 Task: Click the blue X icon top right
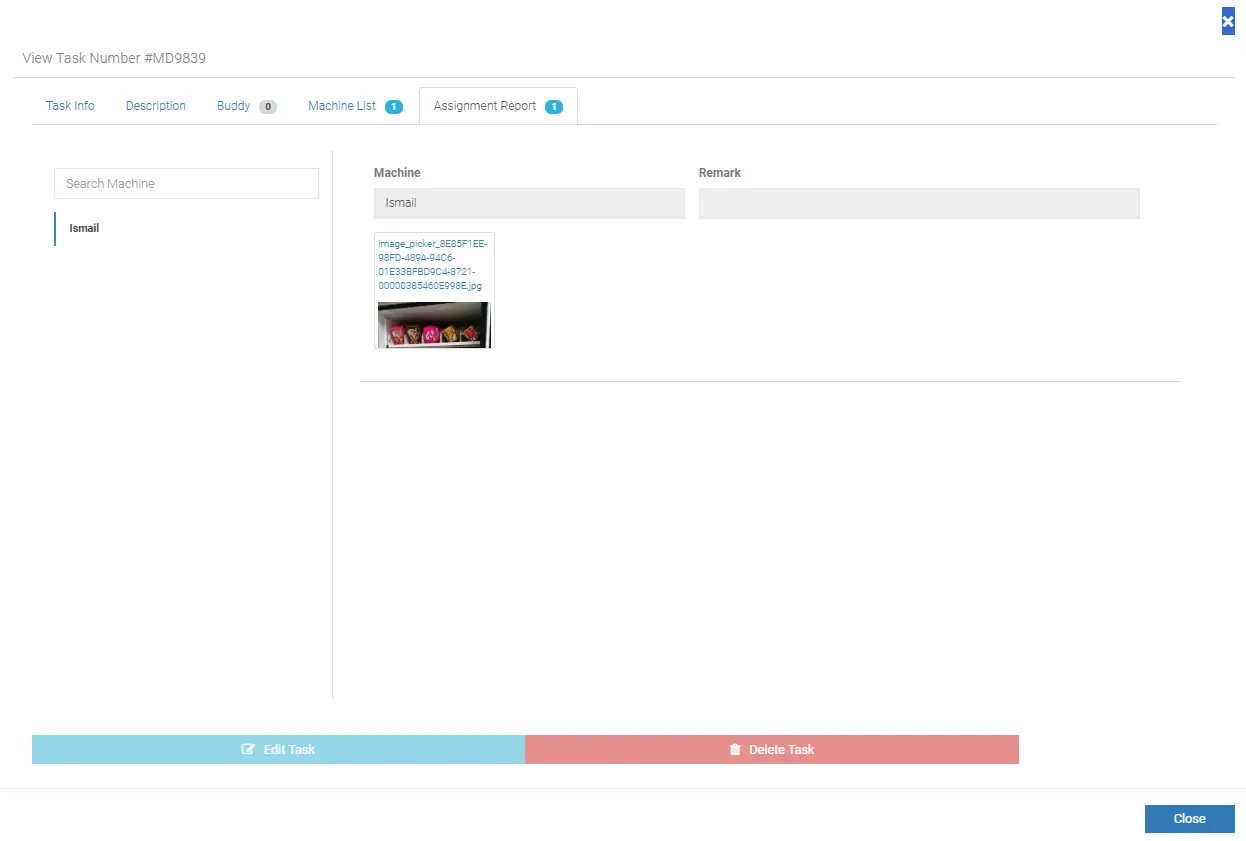click(x=1227, y=21)
